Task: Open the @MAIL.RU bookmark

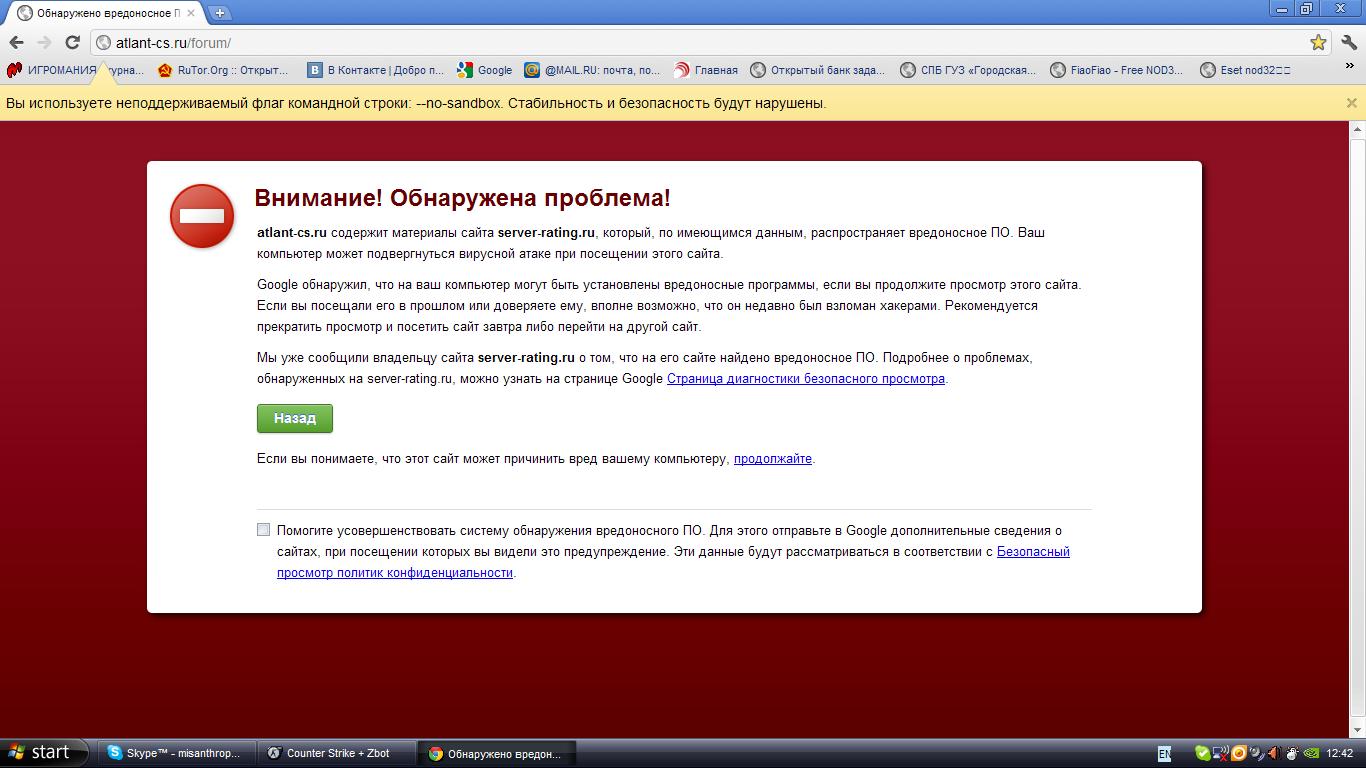Action: [593, 70]
